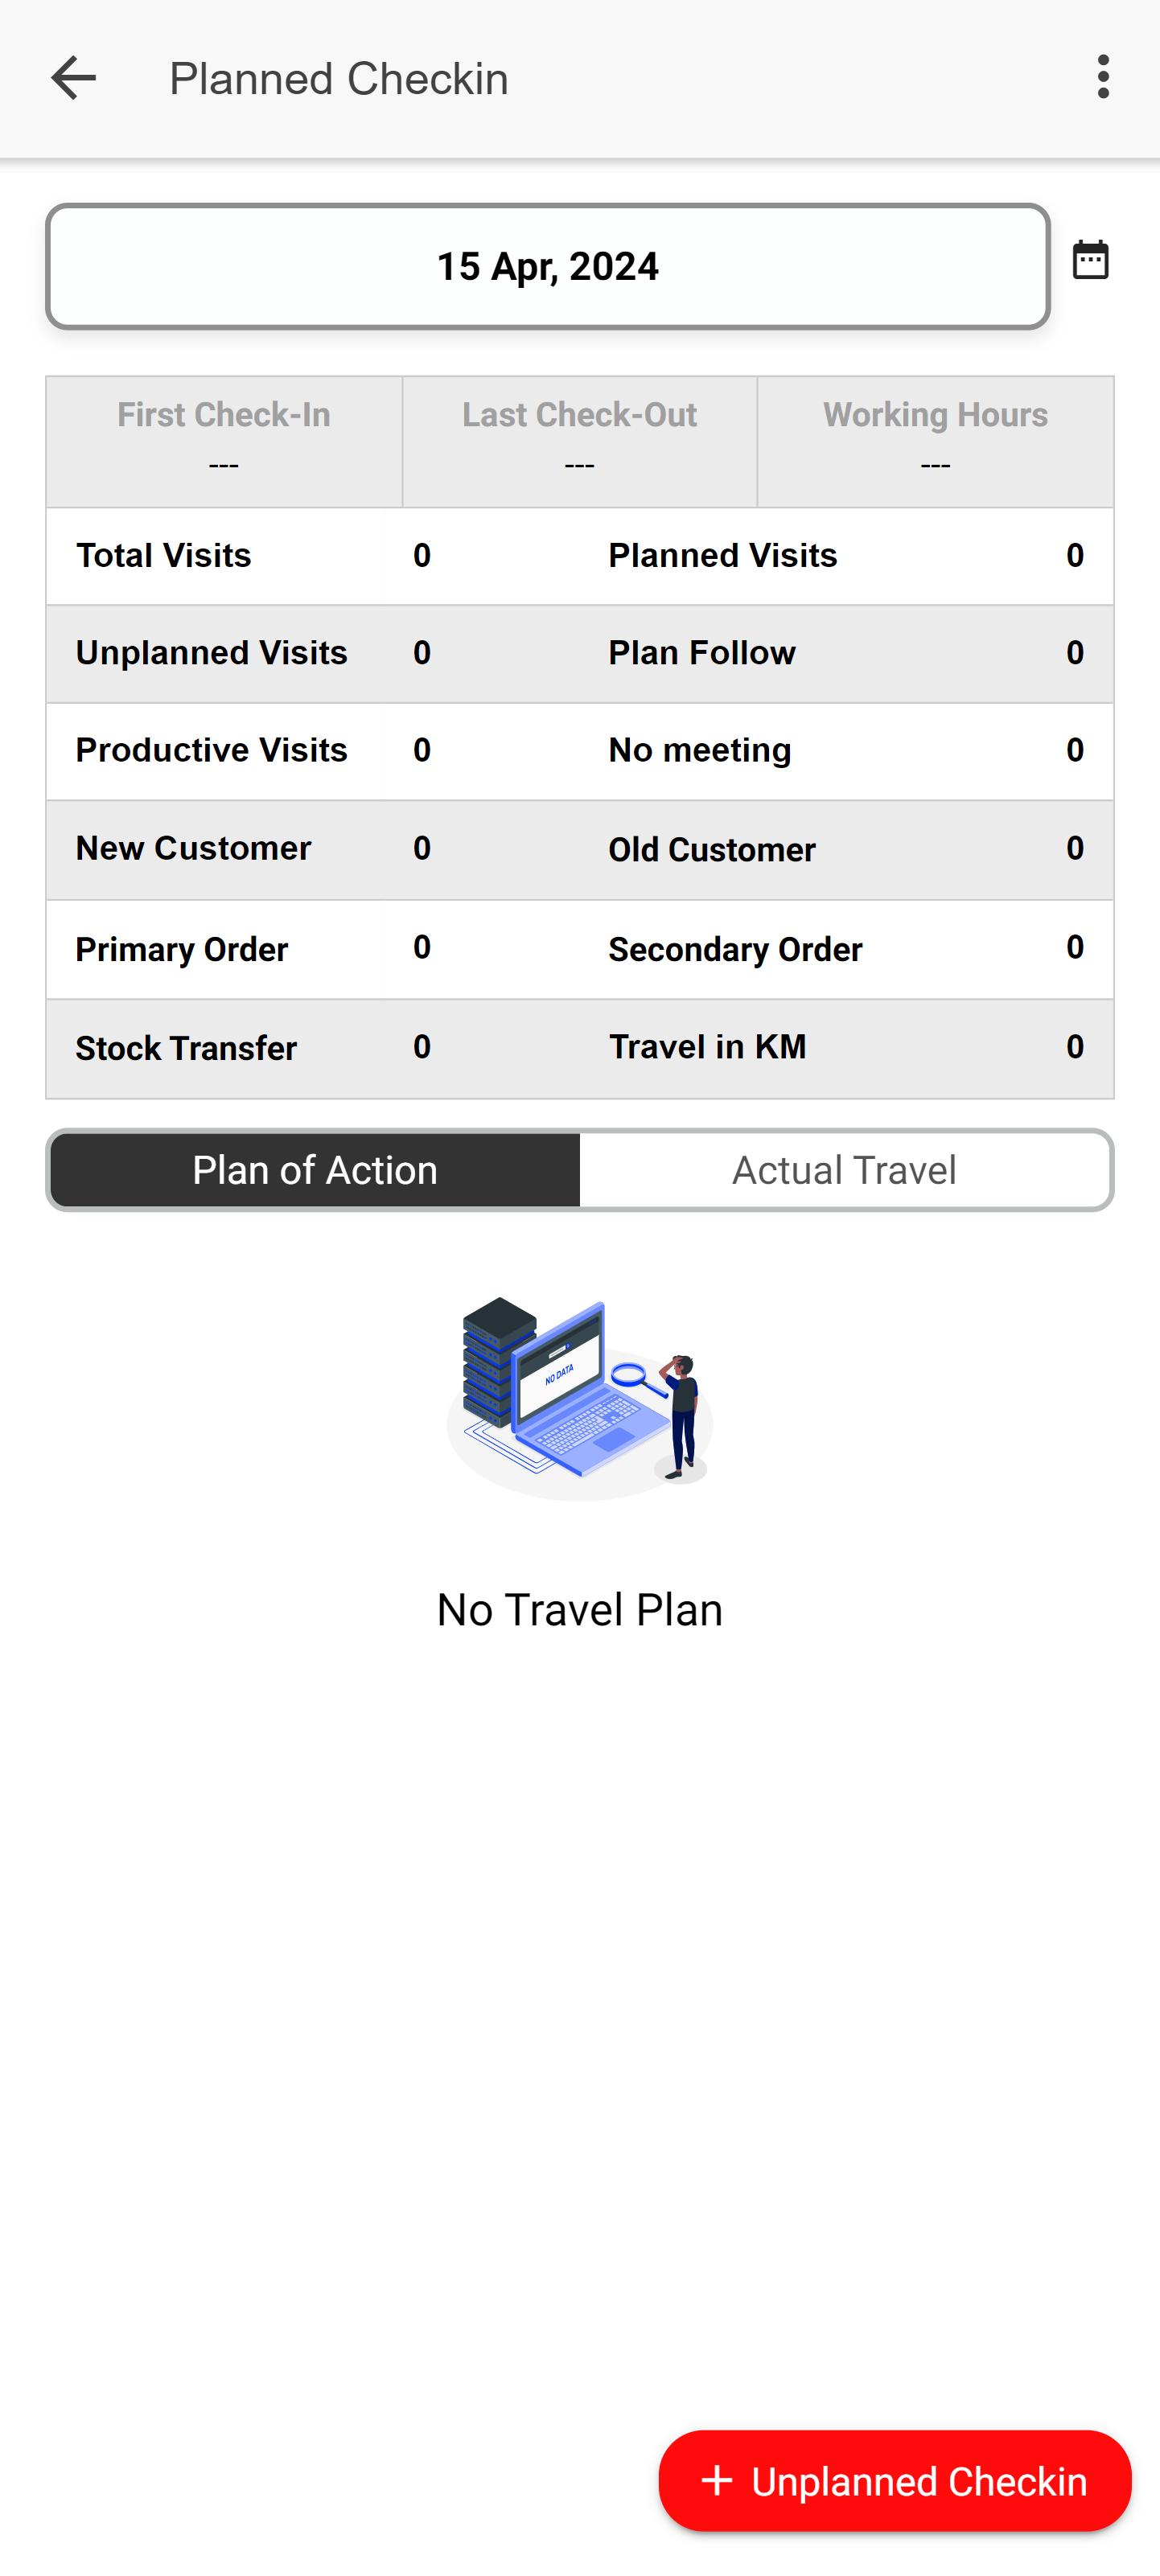Select the New Customer label
The width and height of the screenshot is (1160, 2576).
194,848
